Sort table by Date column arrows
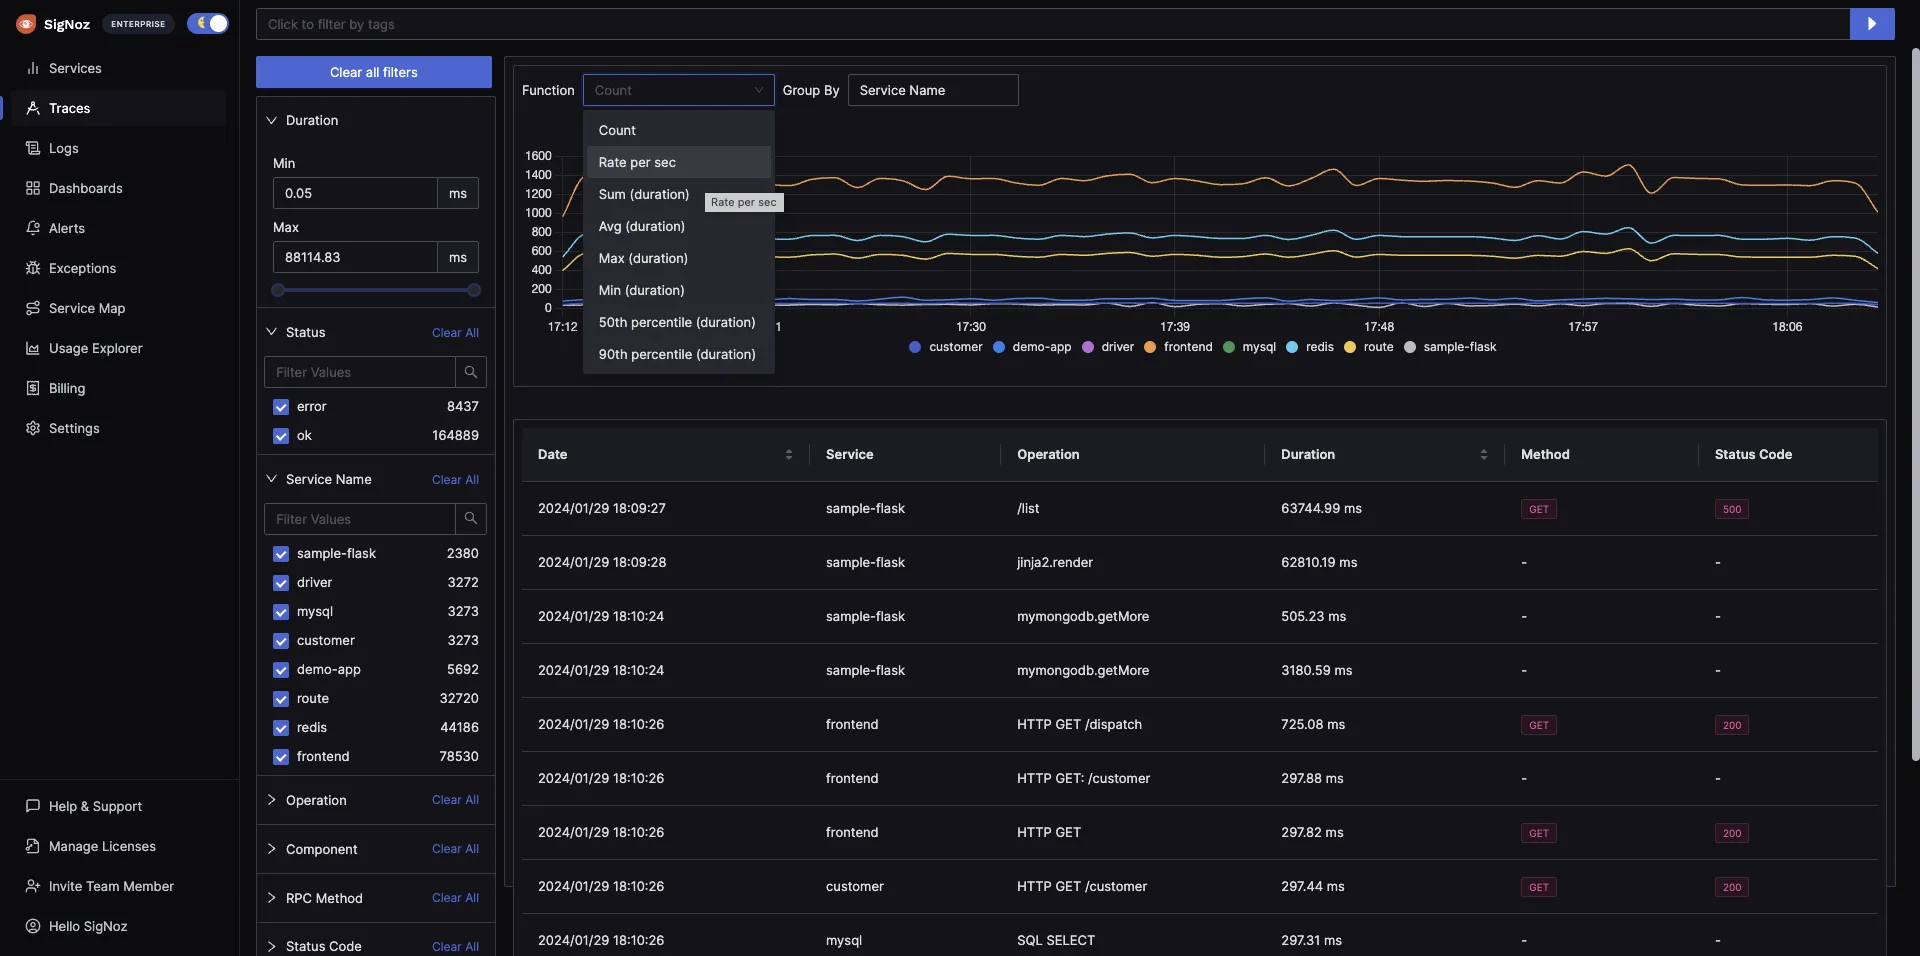This screenshot has width=1920, height=956. pyautogui.click(x=789, y=455)
